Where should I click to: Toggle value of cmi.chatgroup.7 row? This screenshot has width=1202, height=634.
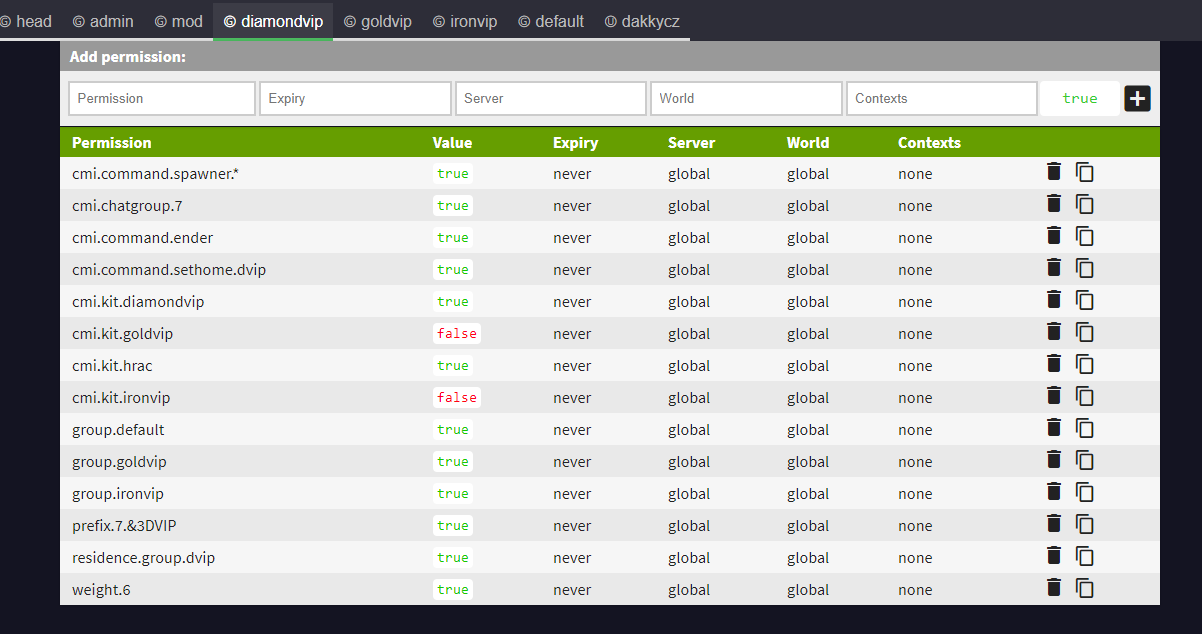coord(453,205)
